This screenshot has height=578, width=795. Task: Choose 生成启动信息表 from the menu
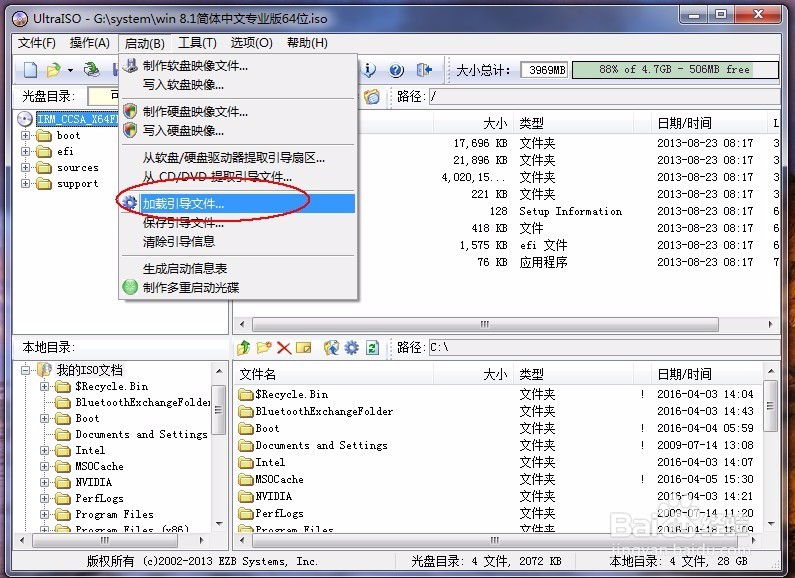point(237,268)
